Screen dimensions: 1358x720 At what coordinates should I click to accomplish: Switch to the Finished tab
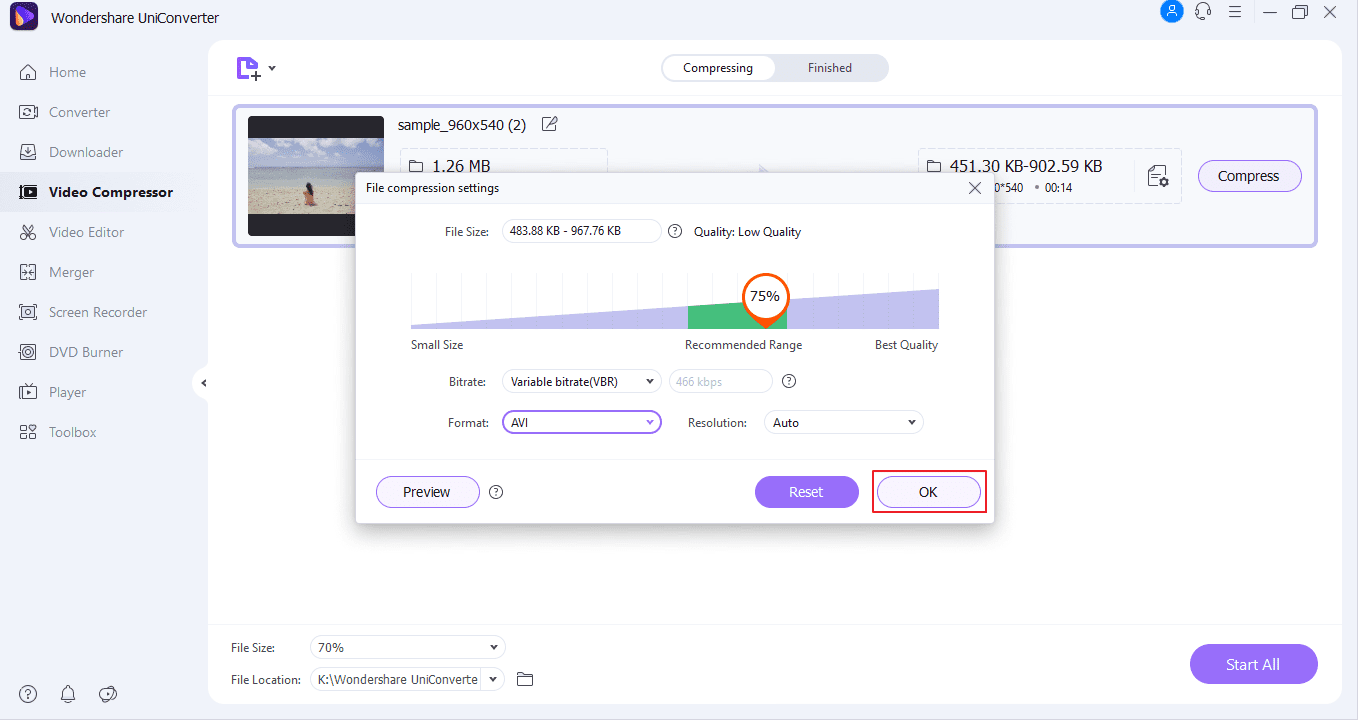[830, 68]
